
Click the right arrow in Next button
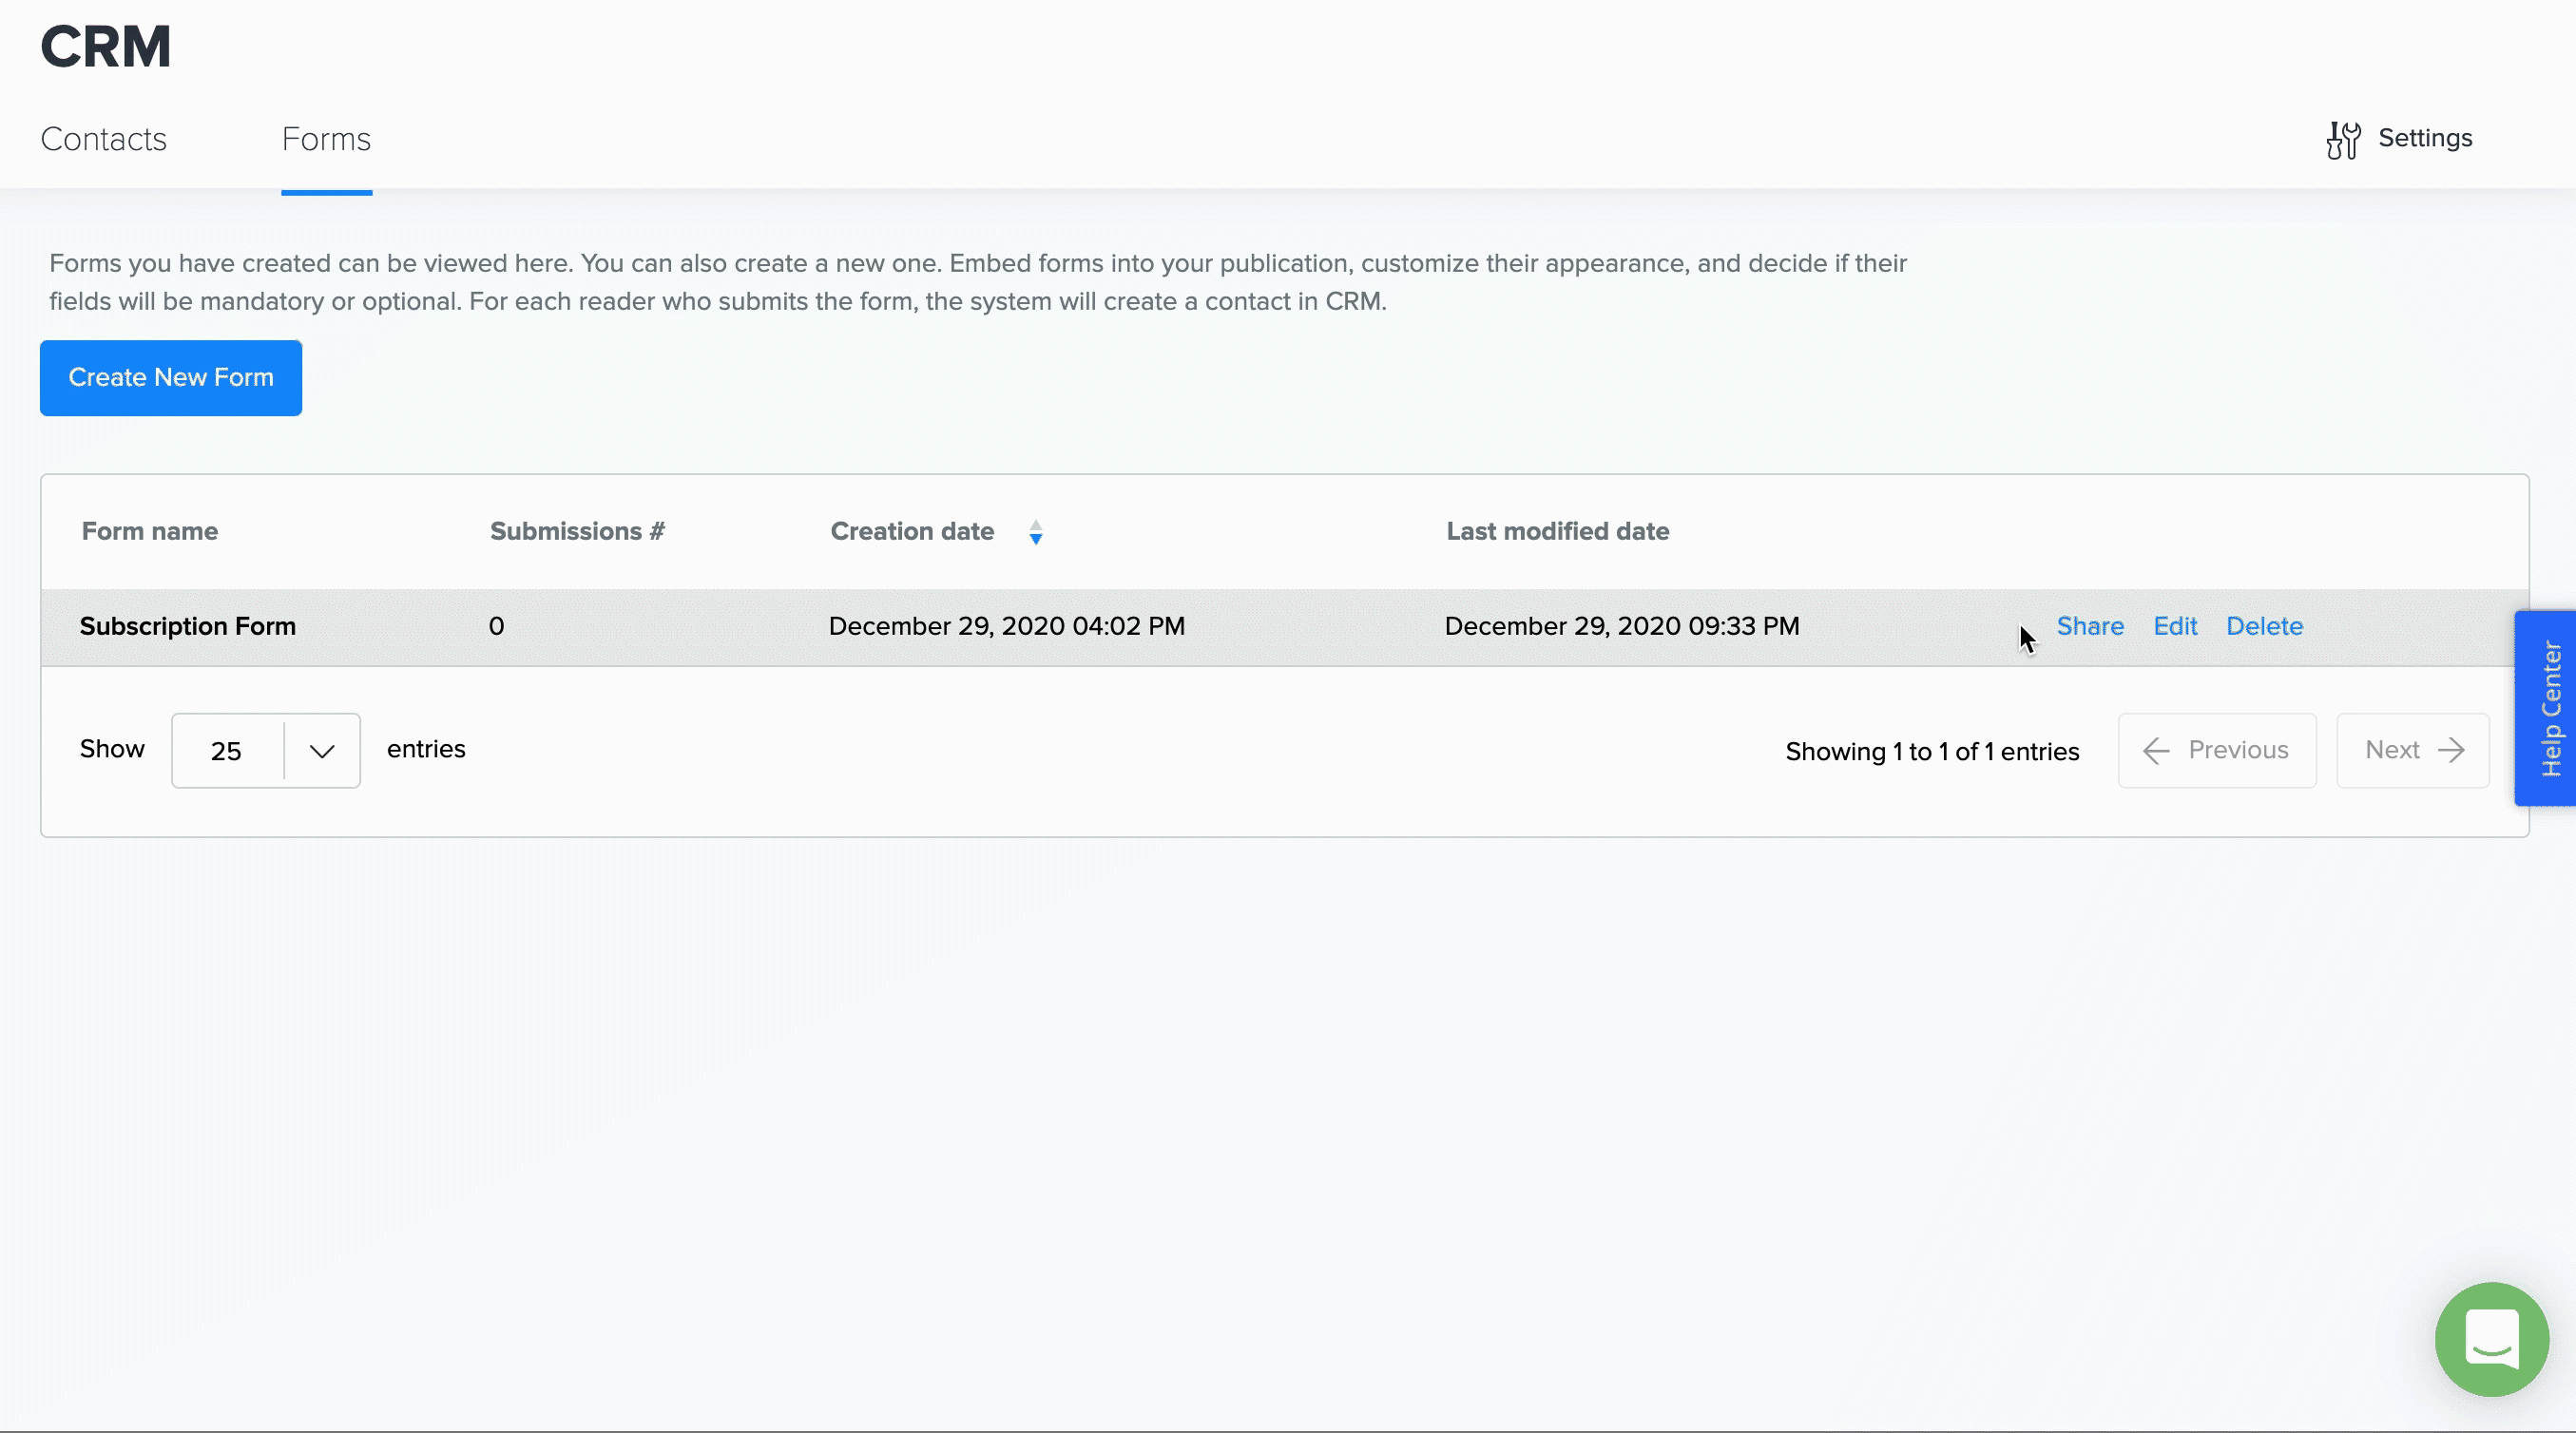[x=2451, y=751]
